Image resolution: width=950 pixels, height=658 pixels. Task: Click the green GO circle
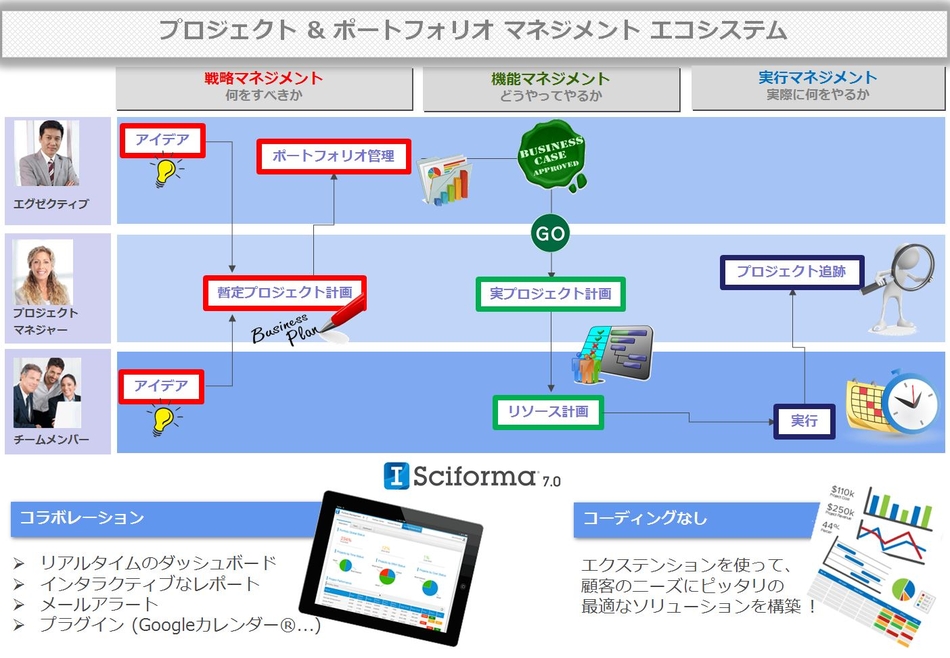[550, 233]
